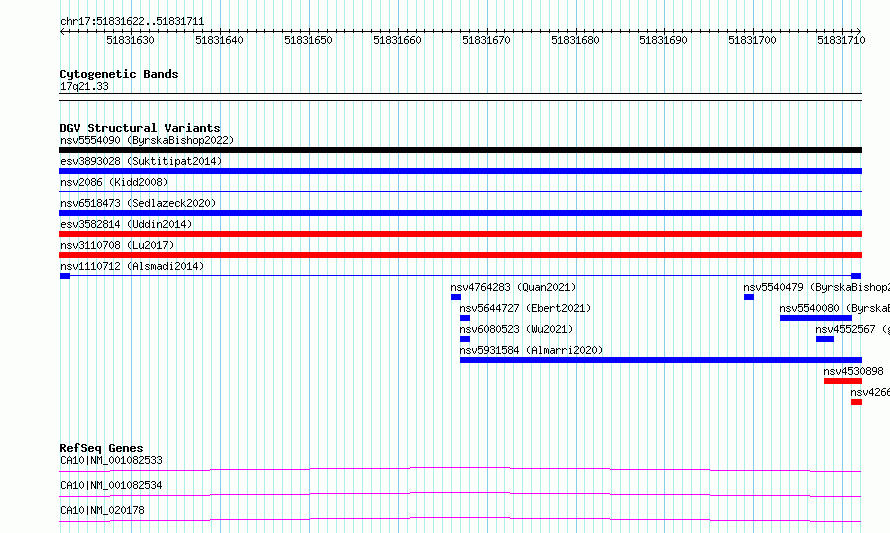This screenshot has height=533, width=890.
Task: Open CA10|NM_001082534 gene label
Action: point(111,485)
